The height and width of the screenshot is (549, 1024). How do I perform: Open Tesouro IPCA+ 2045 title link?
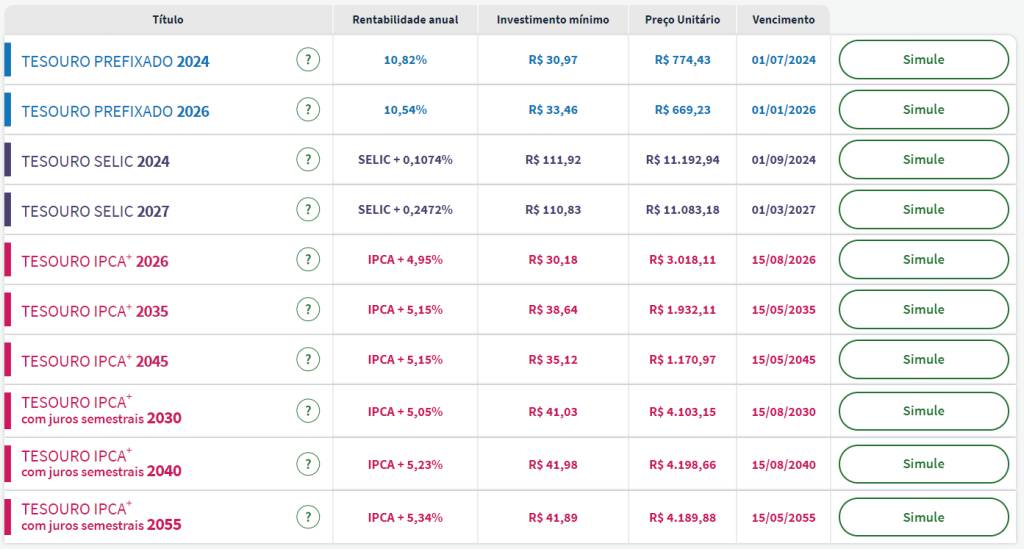[x=94, y=361]
